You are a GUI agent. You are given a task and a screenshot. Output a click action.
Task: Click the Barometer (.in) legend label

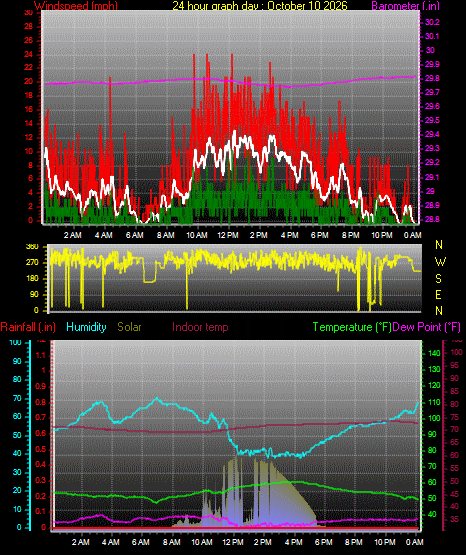(x=405, y=5)
